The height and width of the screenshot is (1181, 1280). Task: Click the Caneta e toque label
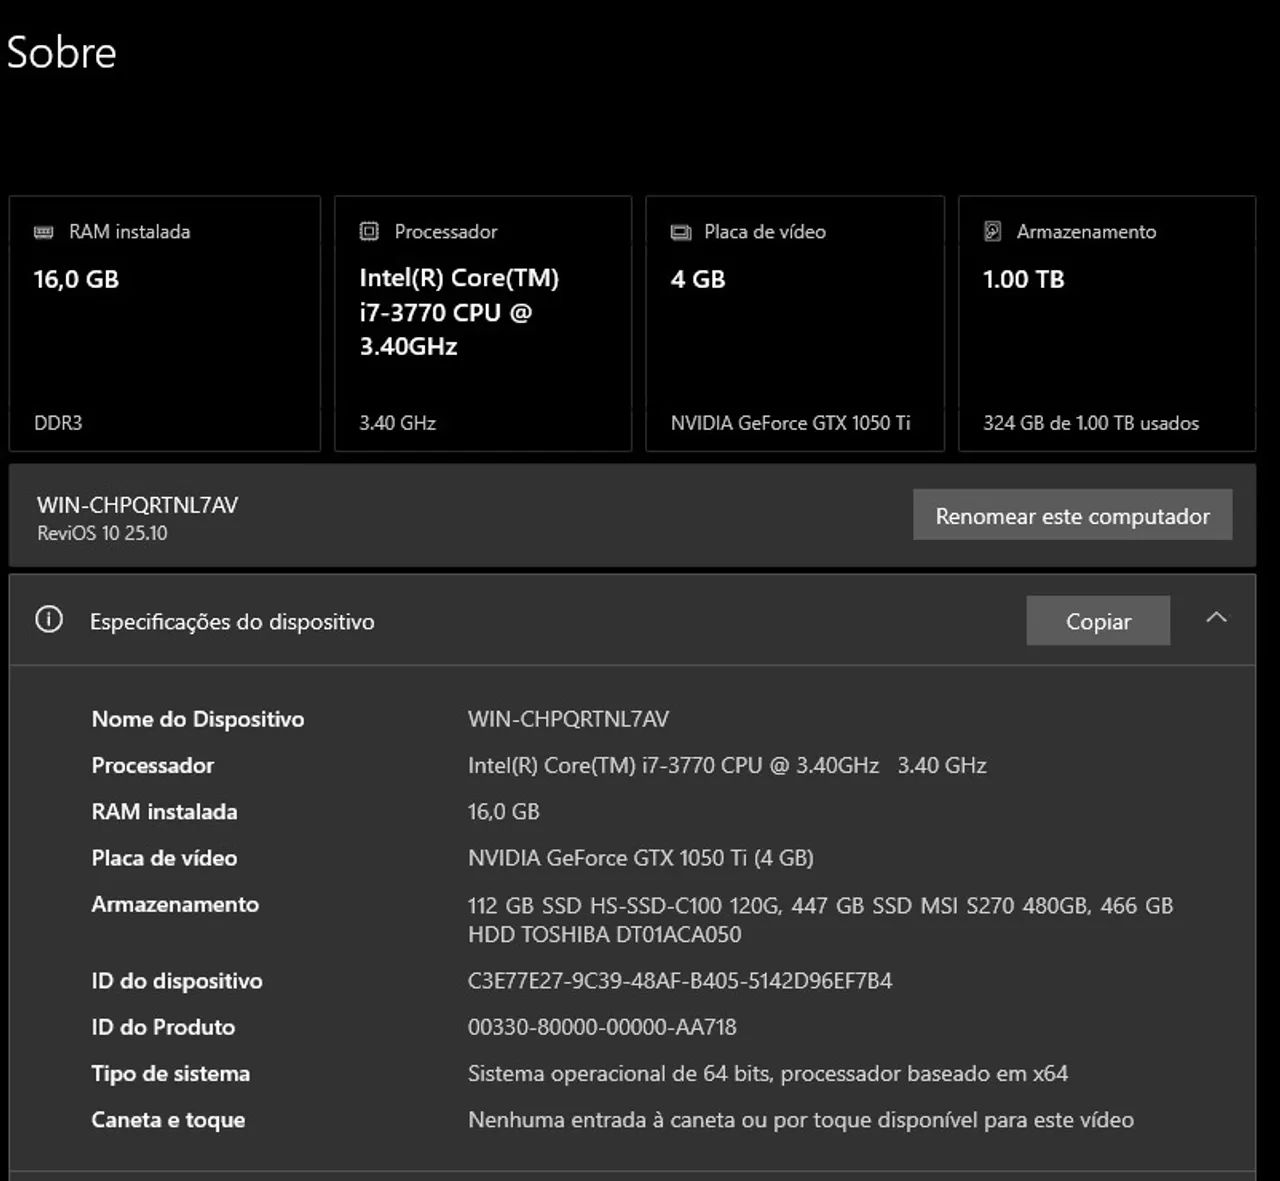168,1120
